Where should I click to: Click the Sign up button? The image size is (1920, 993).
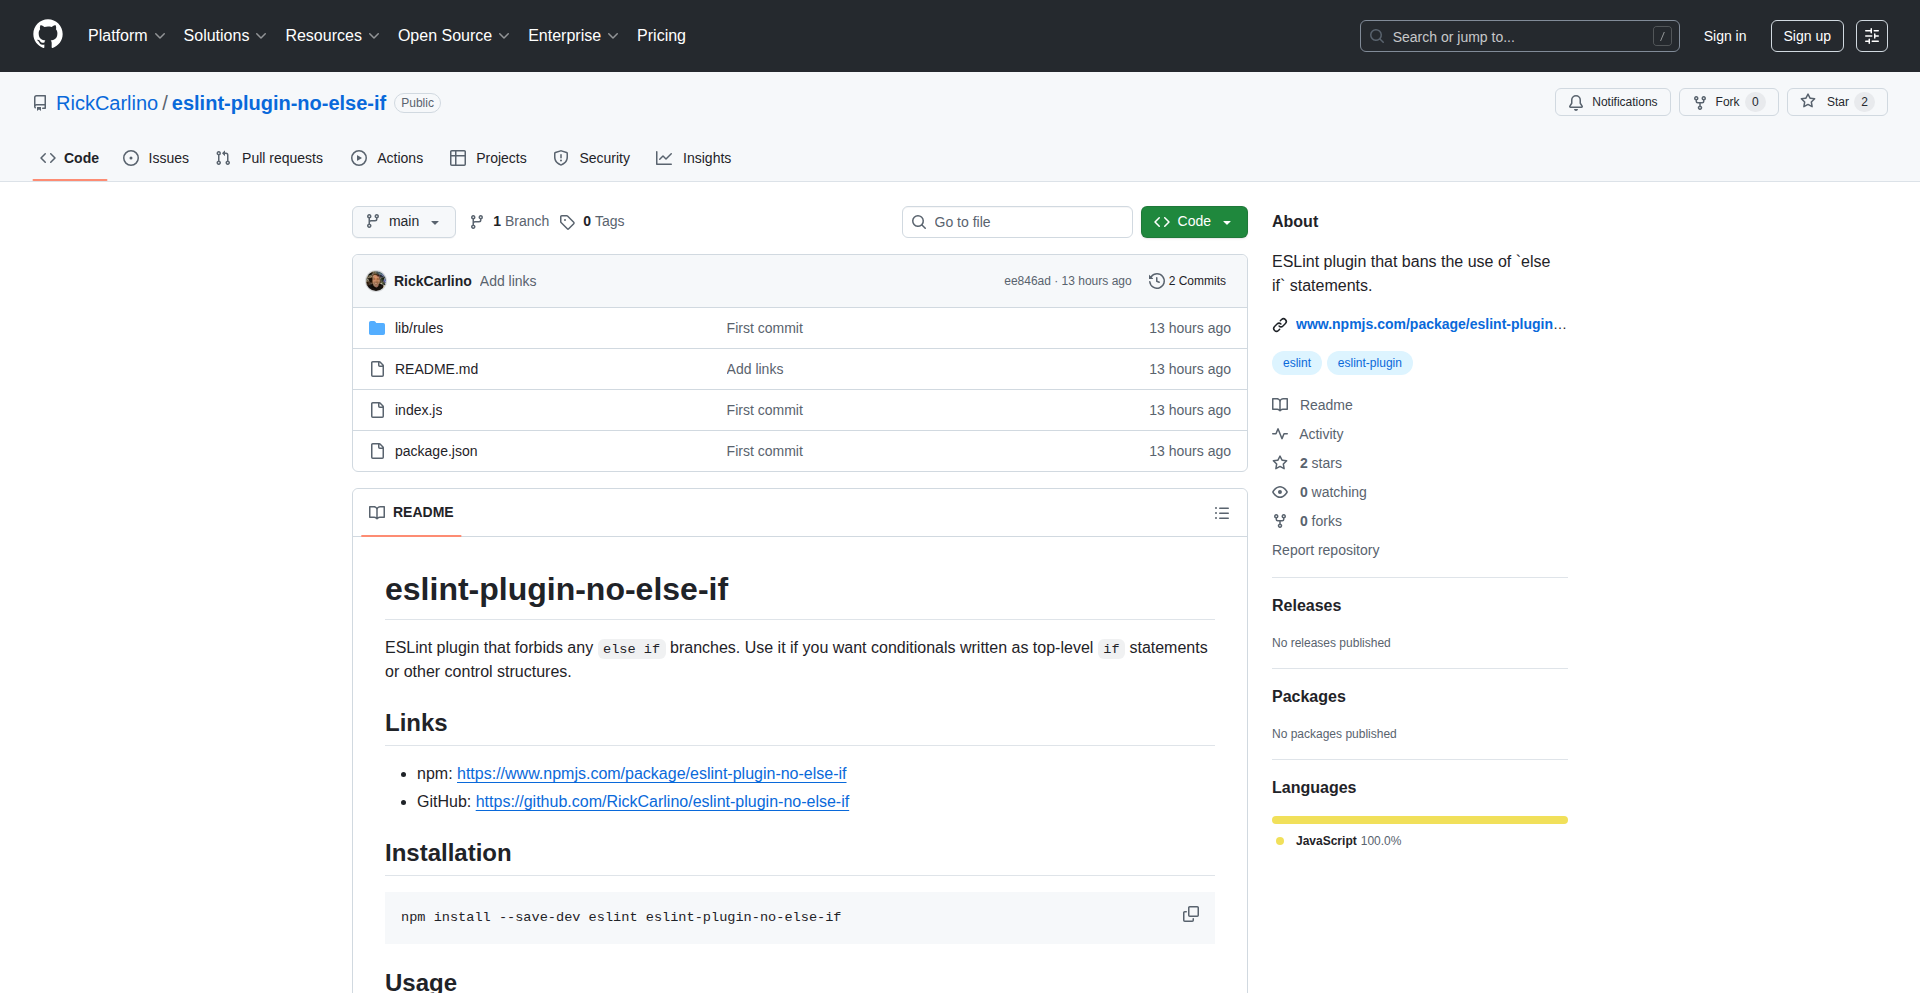[1806, 36]
